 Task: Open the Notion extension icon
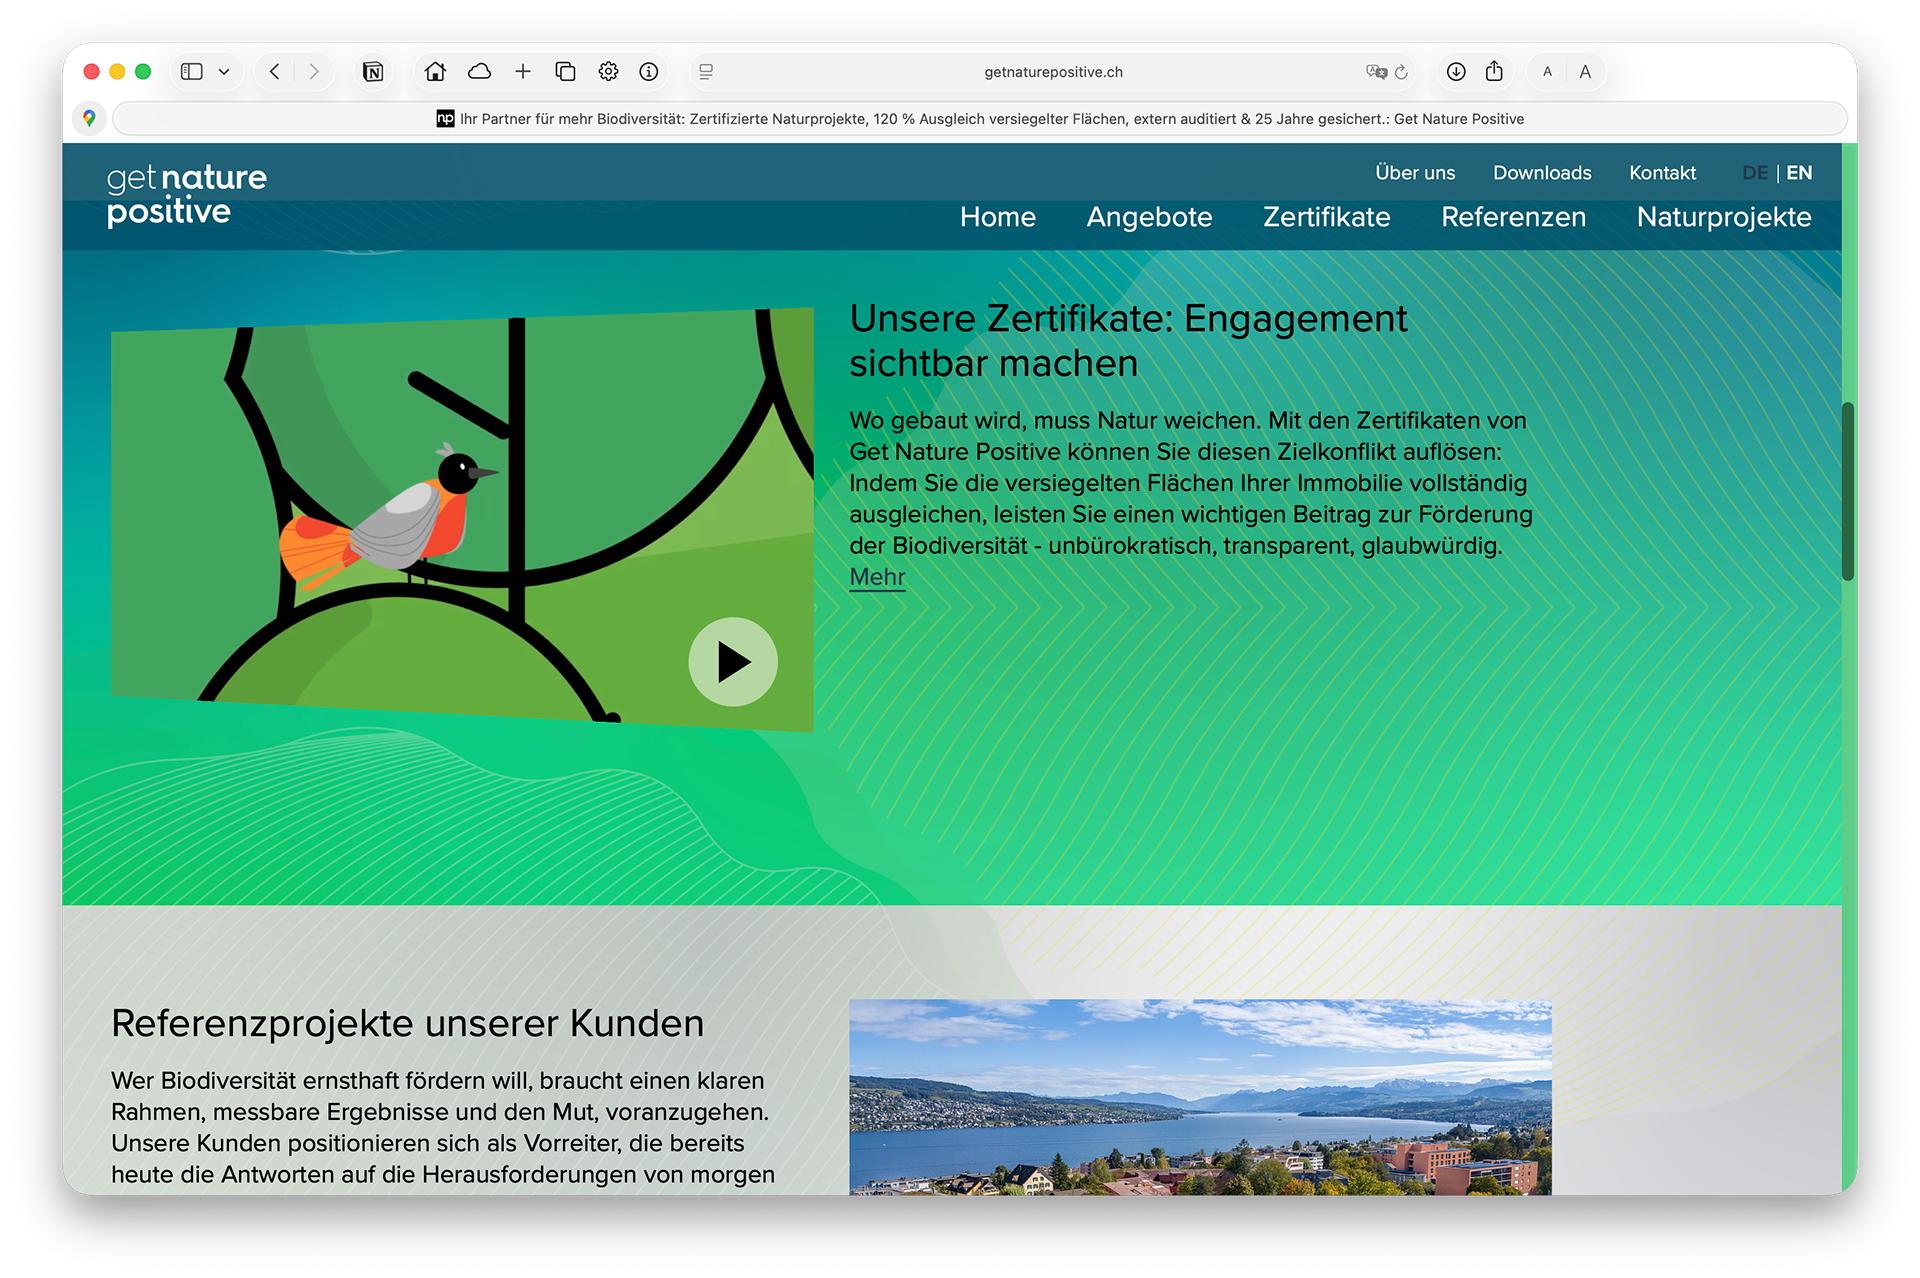tap(373, 72)
